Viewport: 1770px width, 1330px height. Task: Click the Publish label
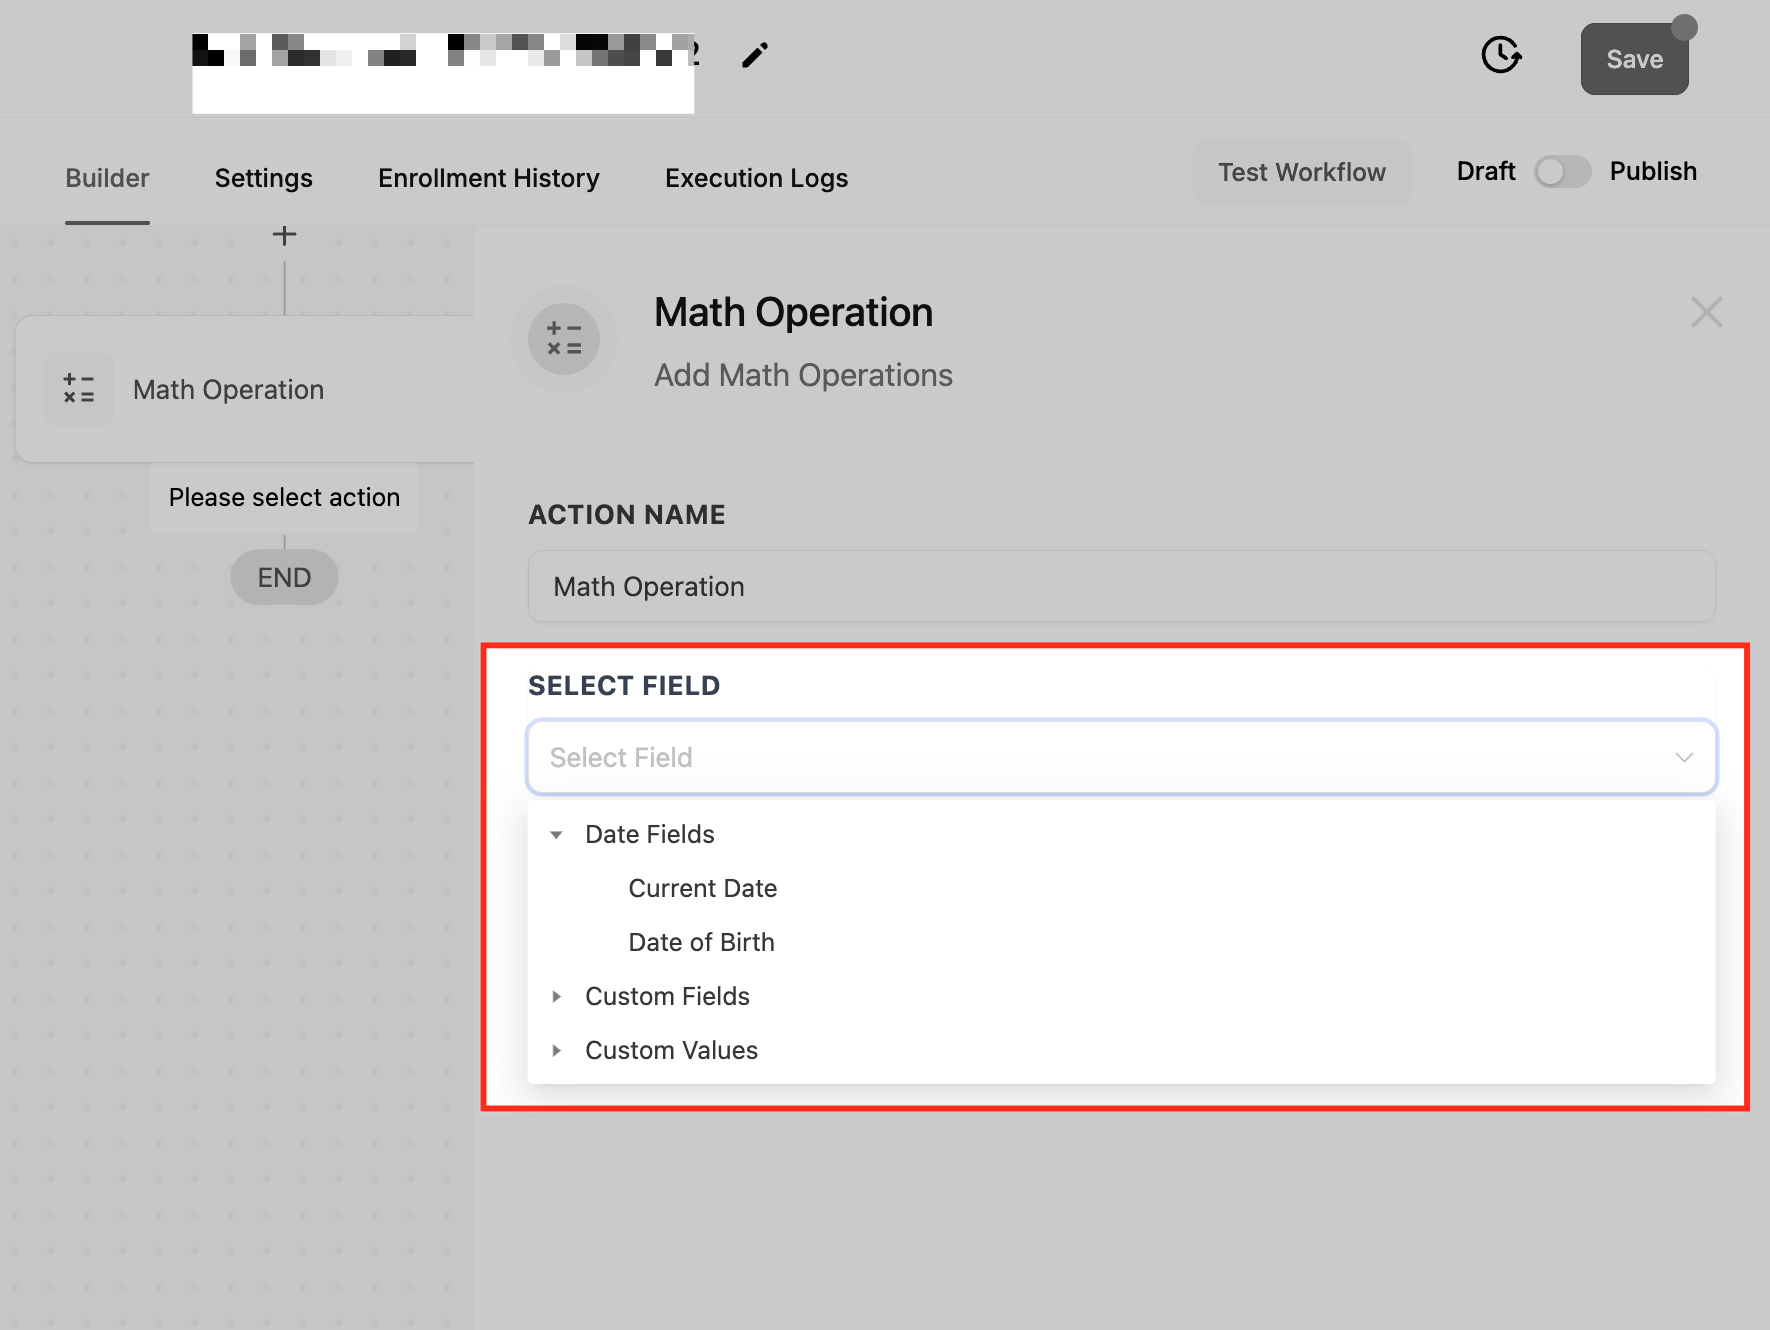[1653, 171]
